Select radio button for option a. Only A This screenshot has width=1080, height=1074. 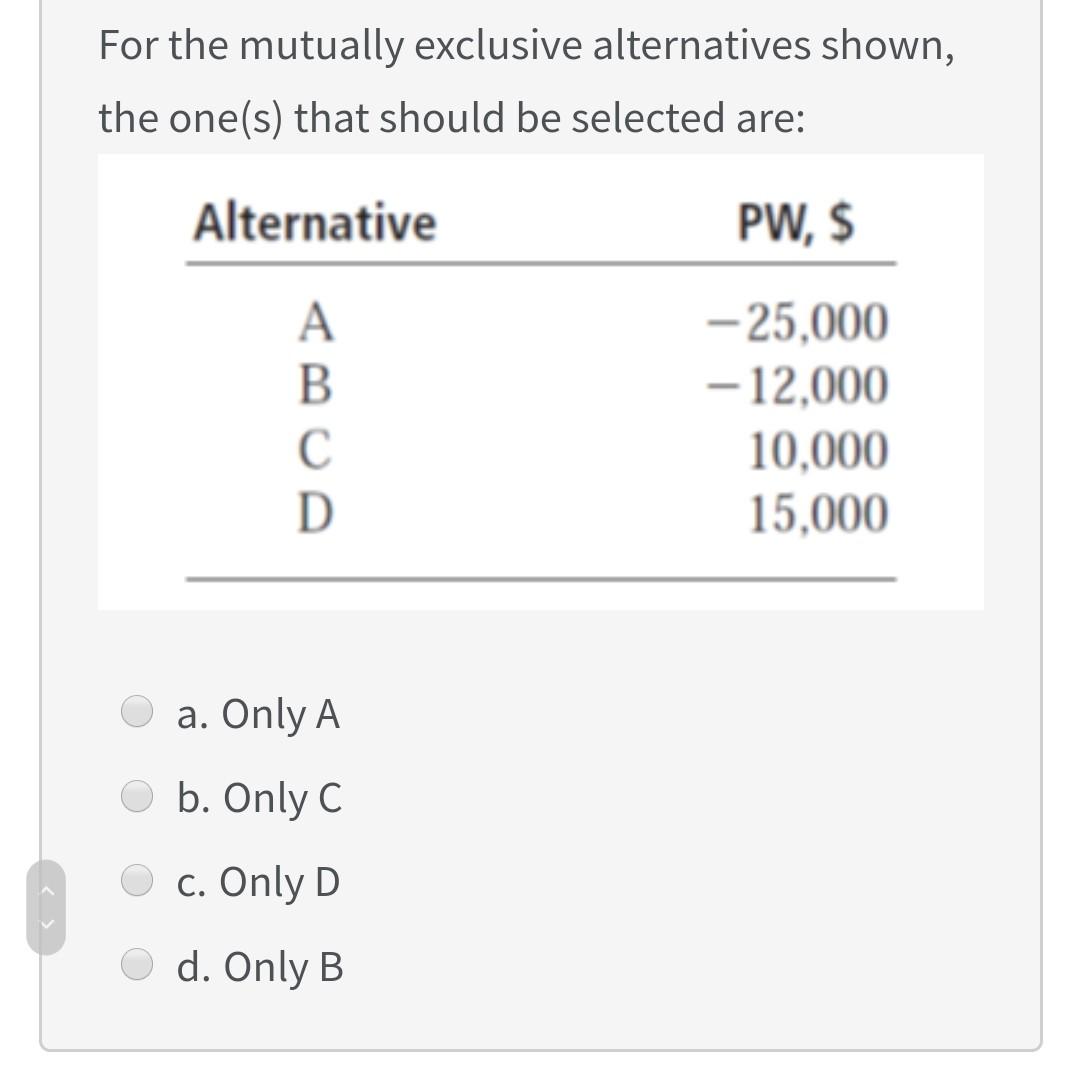pos(137,713)
